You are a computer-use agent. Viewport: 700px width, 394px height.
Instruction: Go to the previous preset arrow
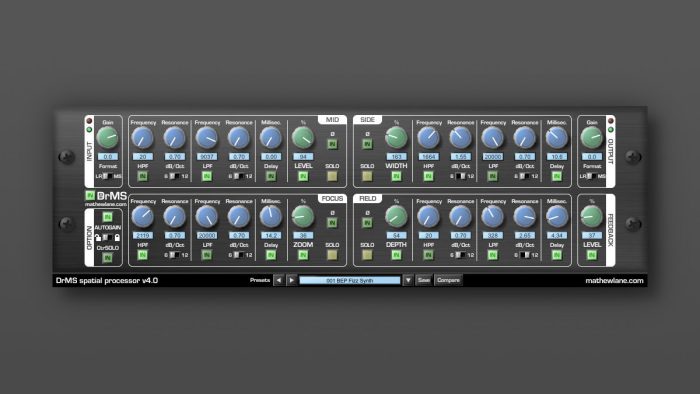tap(279, 280)
